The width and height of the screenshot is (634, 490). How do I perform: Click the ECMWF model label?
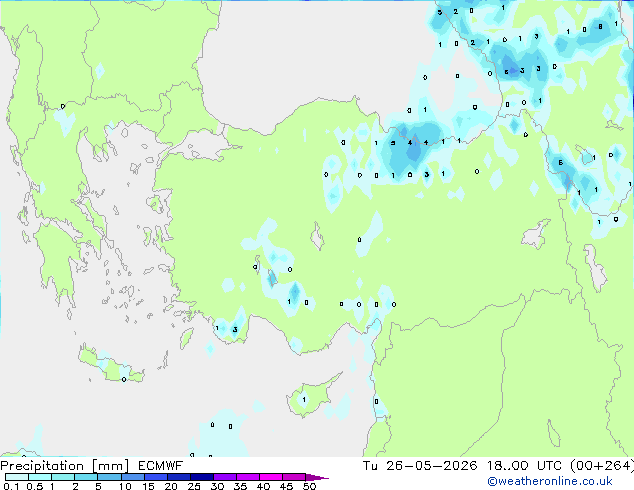coord(161,466)
